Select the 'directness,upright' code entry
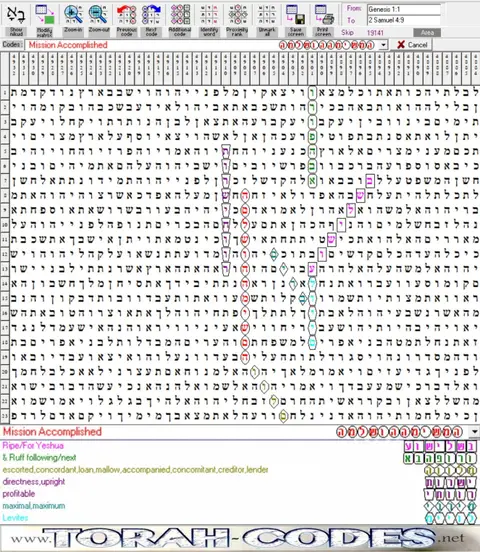The width and height of the screenshot is (480, 552). [x=34, y=482]
